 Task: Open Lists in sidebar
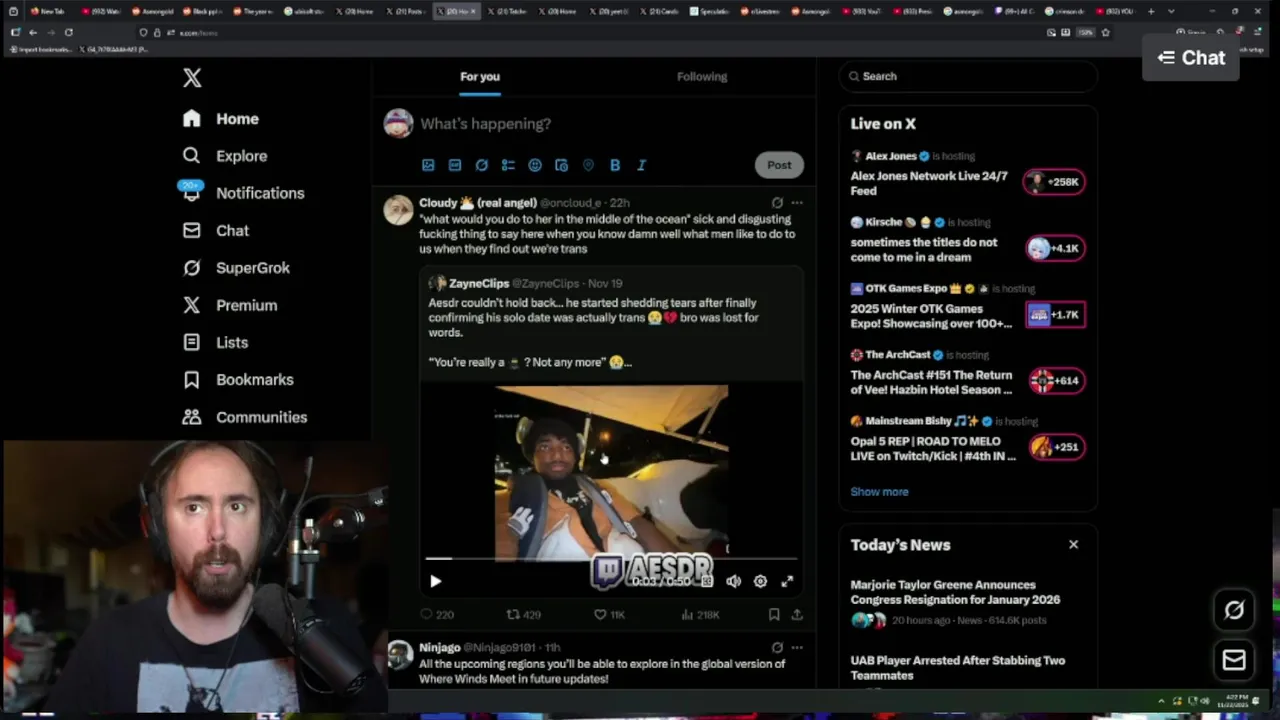pyautogui.click(x=215, y=342)
